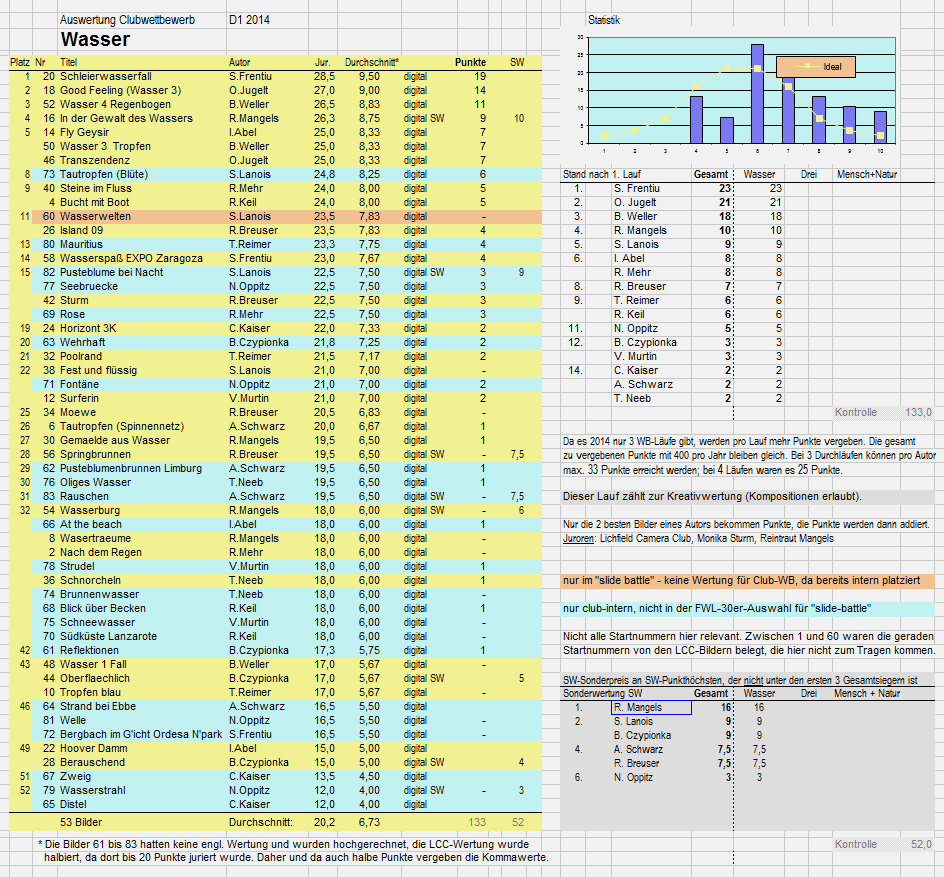Click the 'Distel' title cell
The width and height of the screenshot is (944, 877).
73,804
